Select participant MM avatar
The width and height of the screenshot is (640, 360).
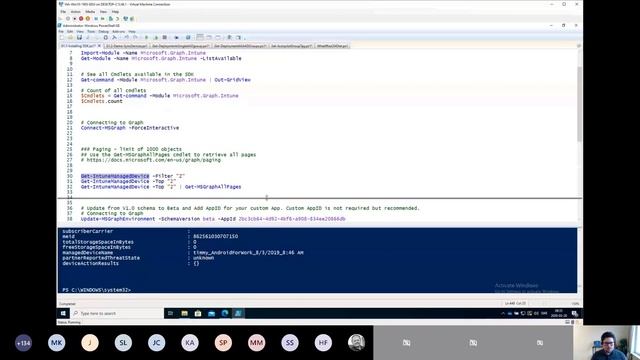pyautogui.click(x=256, y=343)
